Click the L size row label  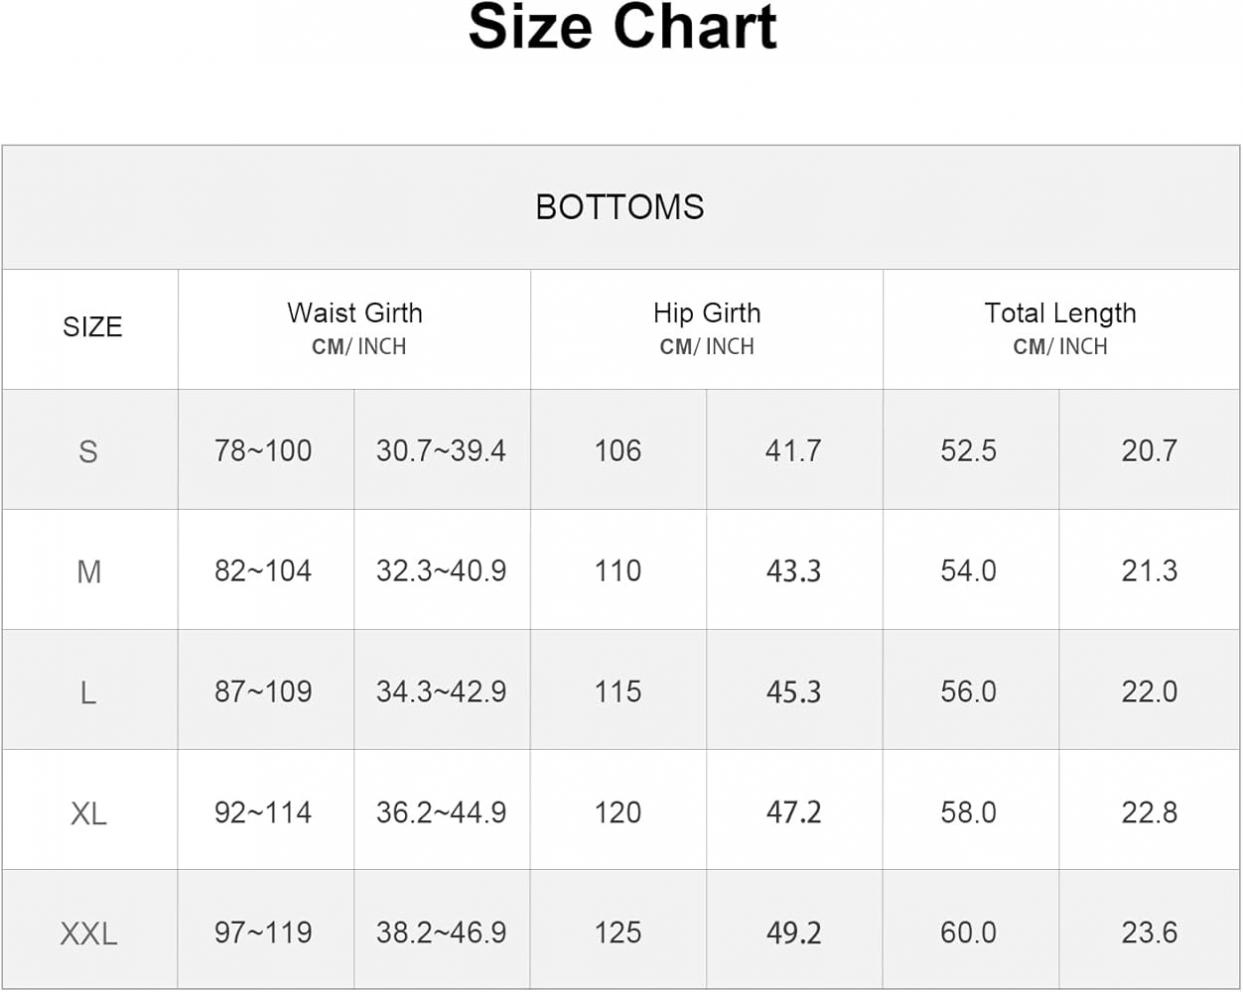coord(90,691)
